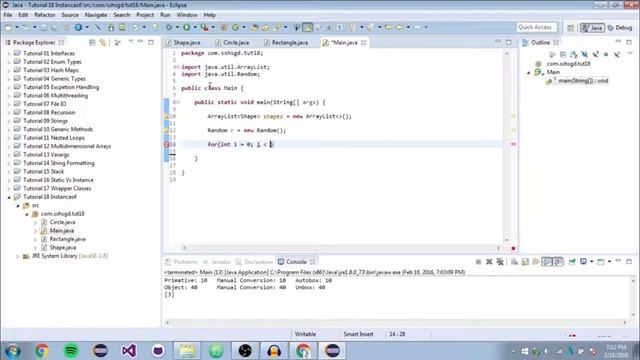
Task: Minimize the Package Explorer view
Action: 140,42
